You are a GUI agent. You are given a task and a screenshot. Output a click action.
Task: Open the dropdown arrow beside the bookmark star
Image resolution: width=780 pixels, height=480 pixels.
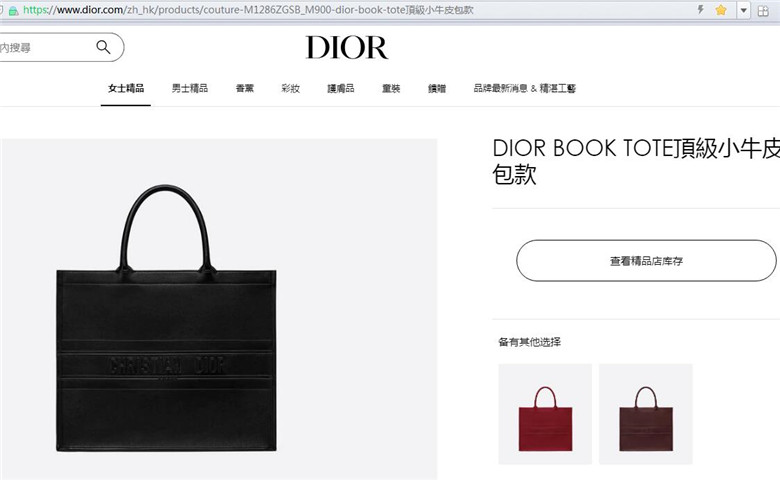(x=744, y=10)
